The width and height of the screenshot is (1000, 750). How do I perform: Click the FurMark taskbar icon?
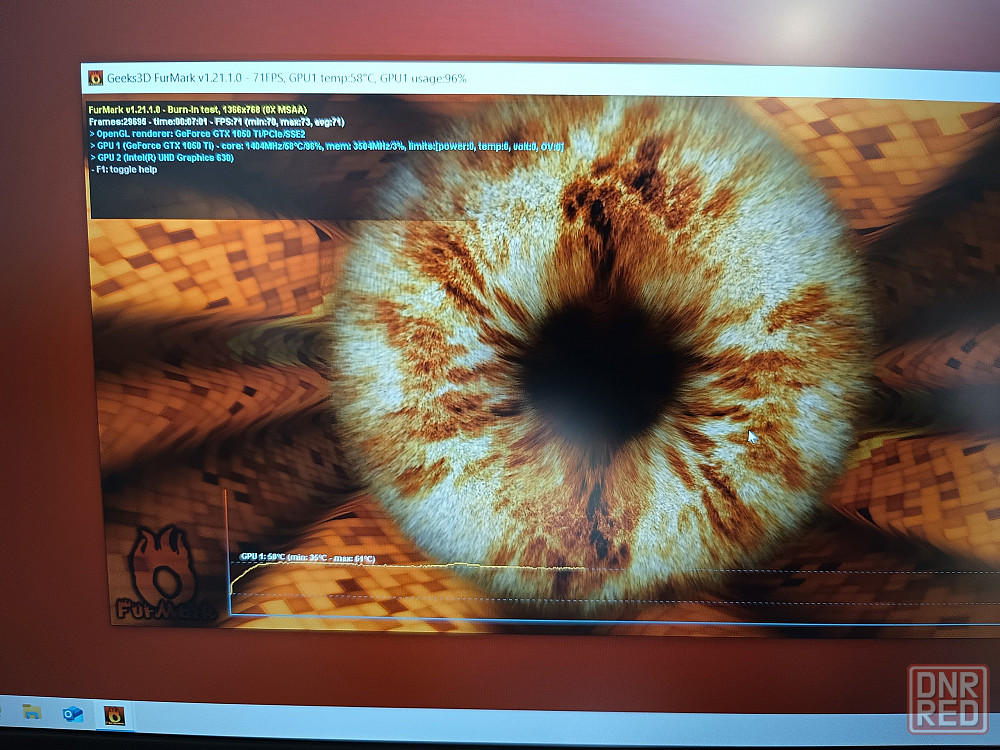(x=114, y=715)
